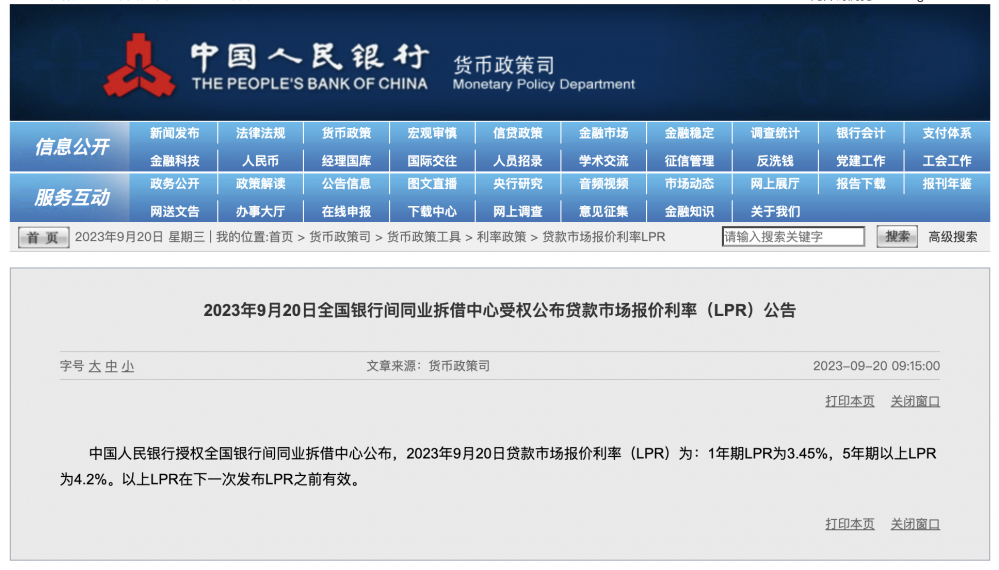Open 新闻发布 menu item
The width and height of the screenshot is (999, 570).
pyautogui.click(x=175, y=133)
